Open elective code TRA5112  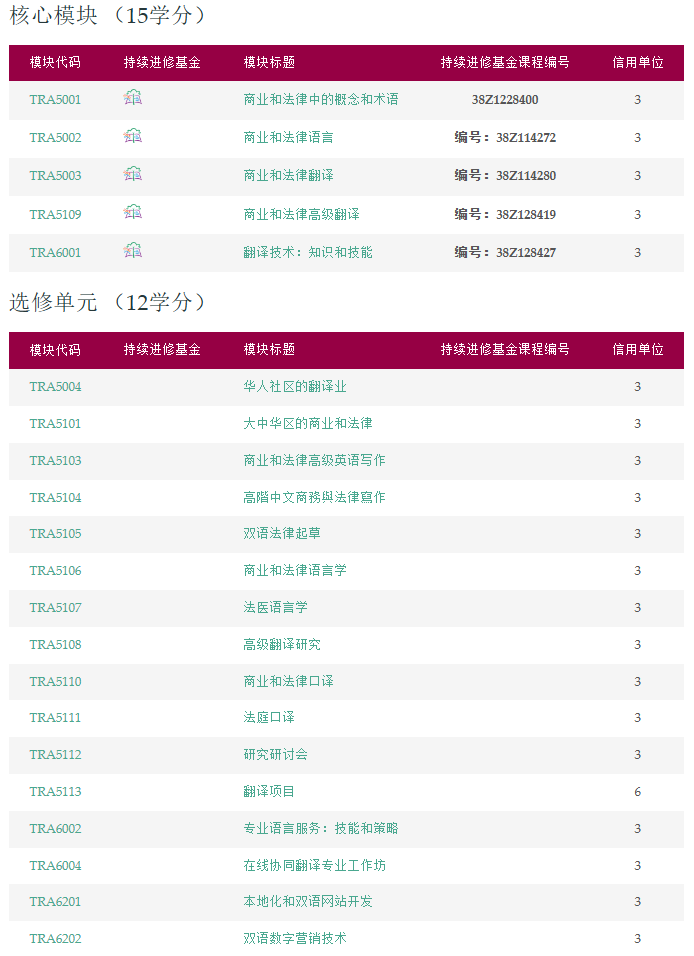[55, 755]
